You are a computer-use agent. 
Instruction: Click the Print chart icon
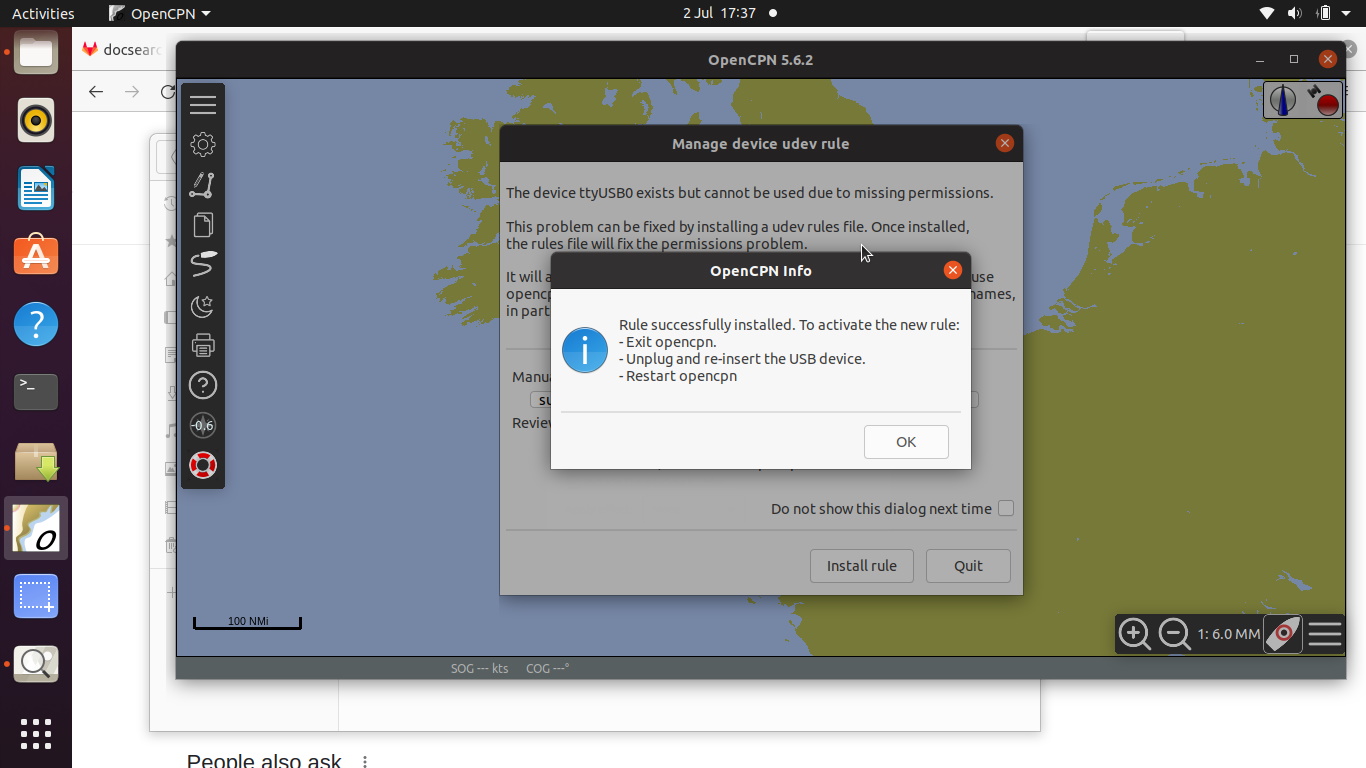point(203,346)
